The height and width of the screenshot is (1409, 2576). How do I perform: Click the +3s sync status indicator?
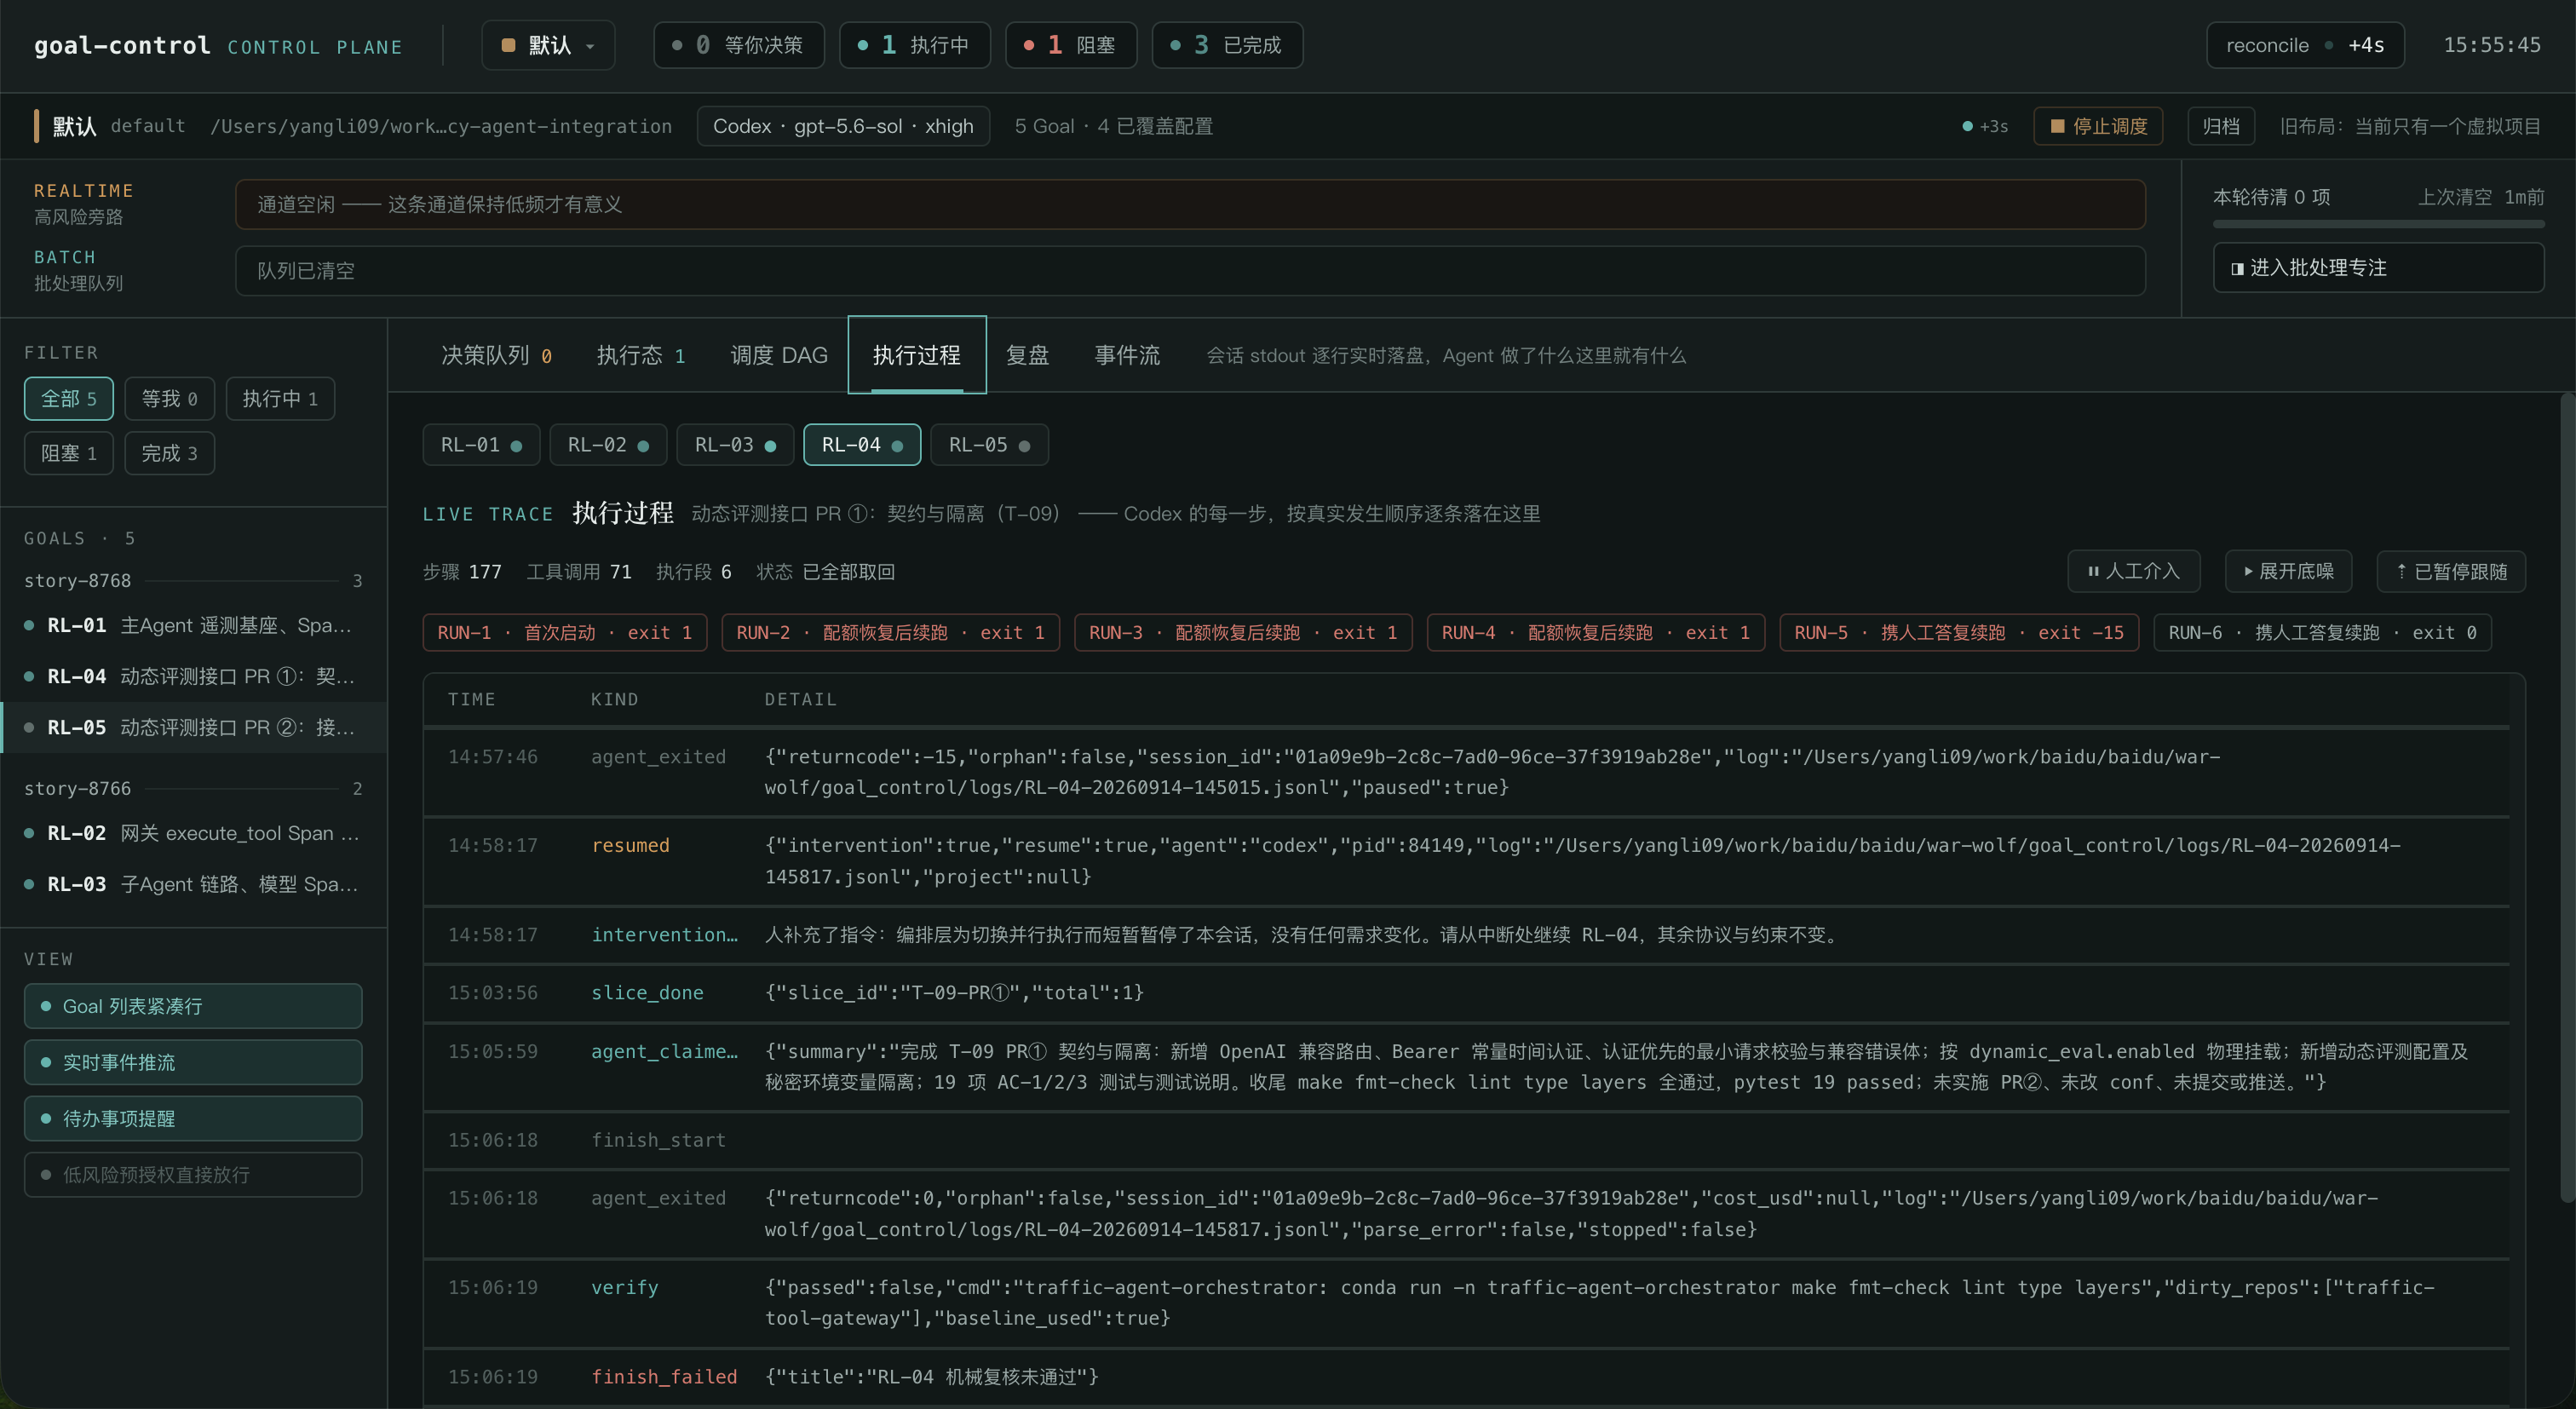click(1985, 126)
